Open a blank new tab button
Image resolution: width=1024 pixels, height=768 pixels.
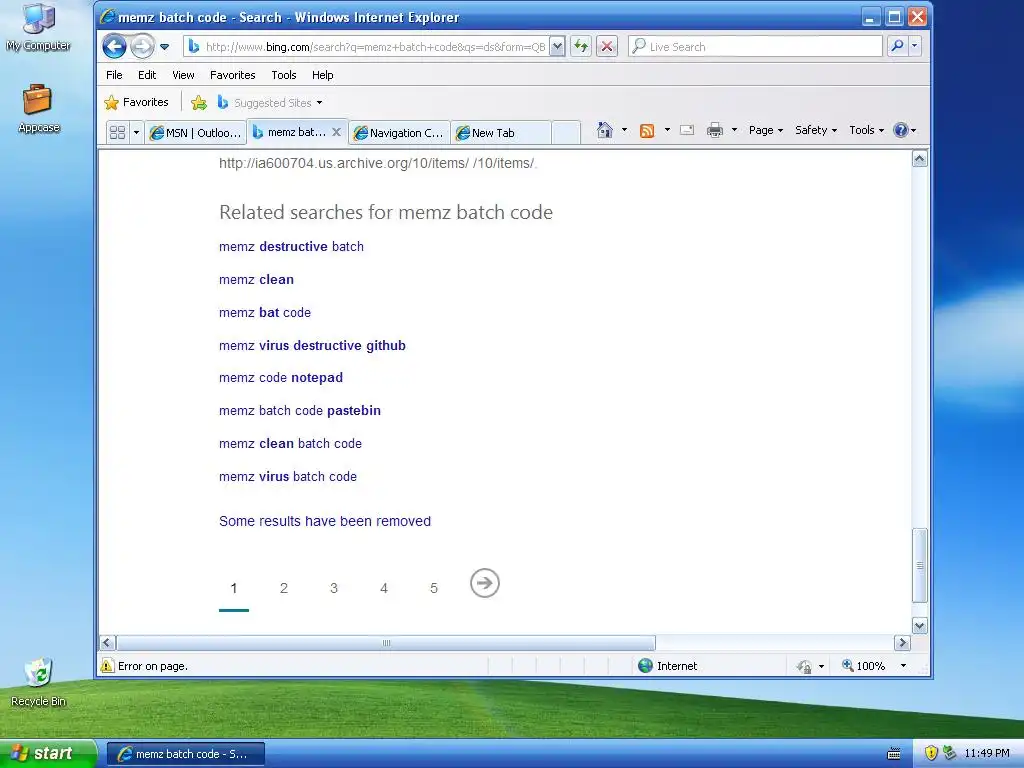coord(566,133)
